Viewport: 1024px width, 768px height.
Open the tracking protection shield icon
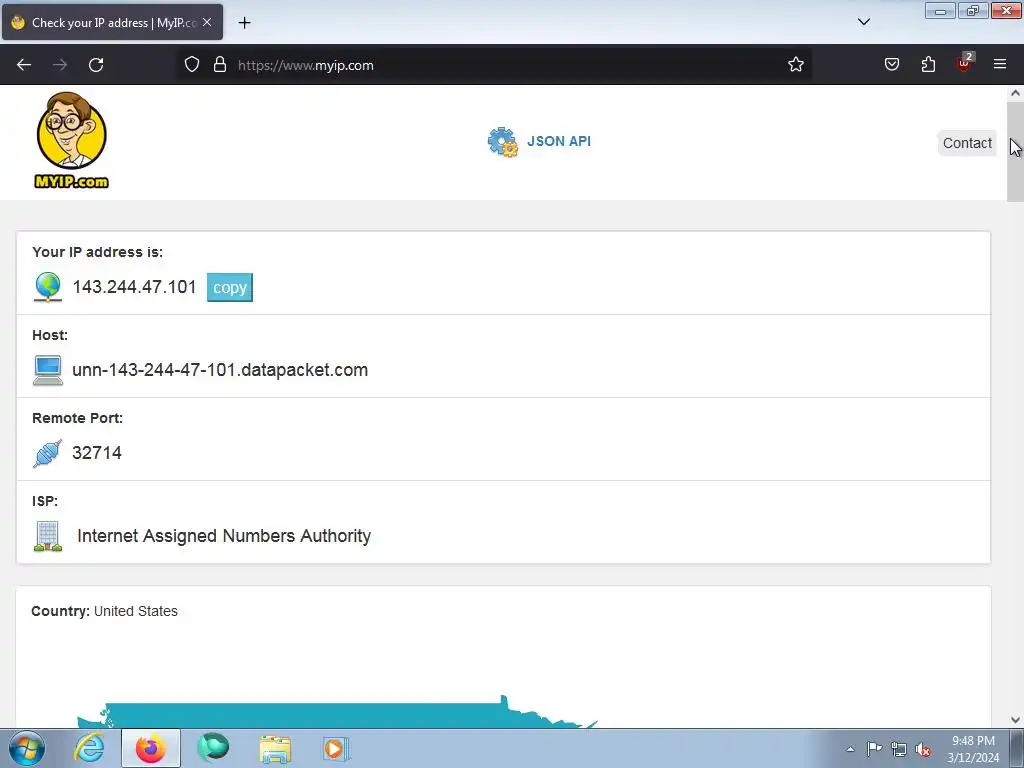point(191,65)
